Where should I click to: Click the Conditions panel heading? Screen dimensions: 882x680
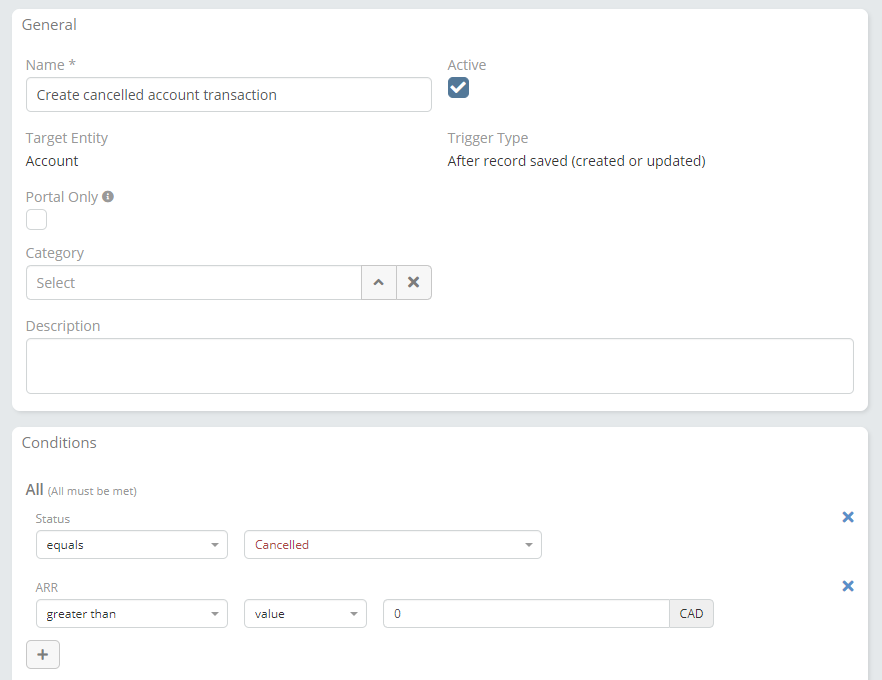[x=59, y=443]
